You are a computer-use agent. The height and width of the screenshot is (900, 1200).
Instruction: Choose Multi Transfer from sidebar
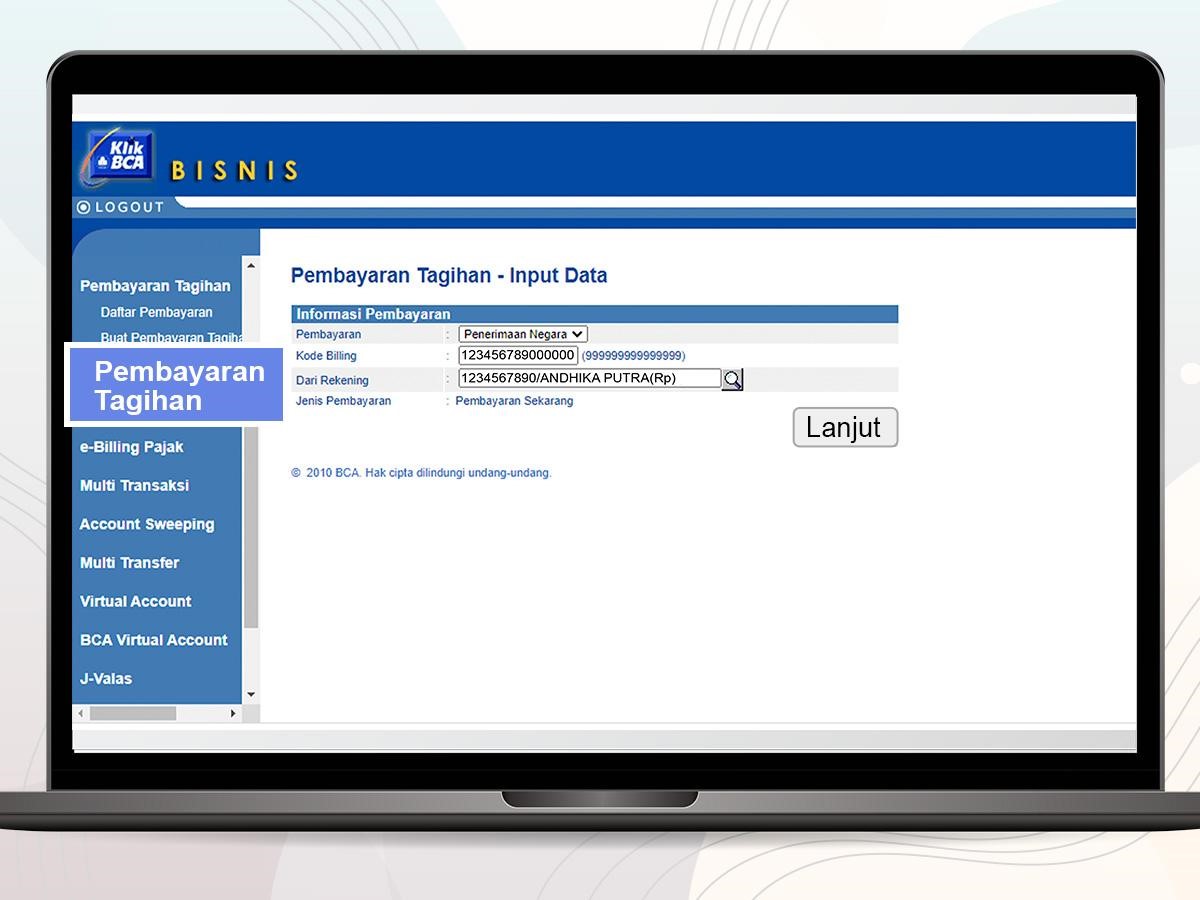click(x=129, y=563)
